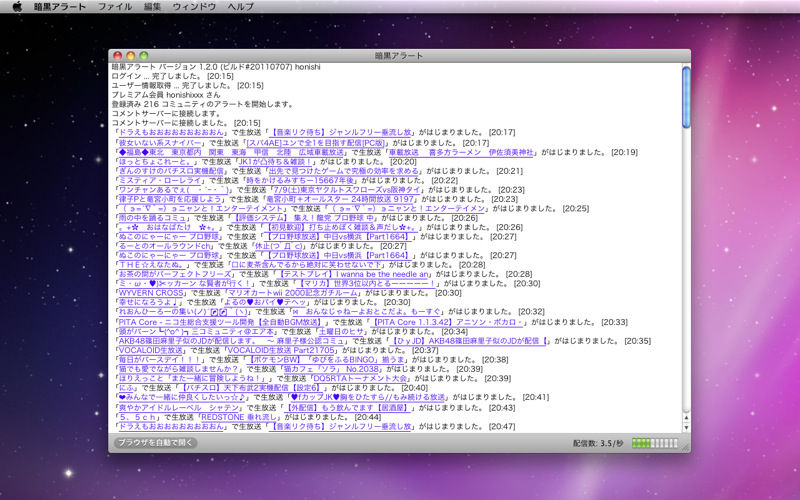Click the green 配信数 level indicator bar

pos(655,443)
